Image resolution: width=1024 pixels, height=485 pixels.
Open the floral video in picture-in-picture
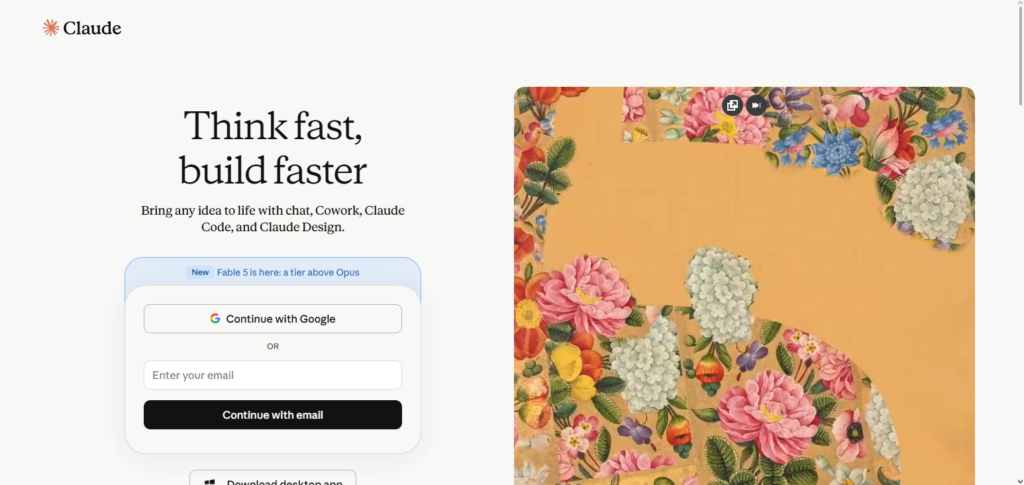pos(733,105)
